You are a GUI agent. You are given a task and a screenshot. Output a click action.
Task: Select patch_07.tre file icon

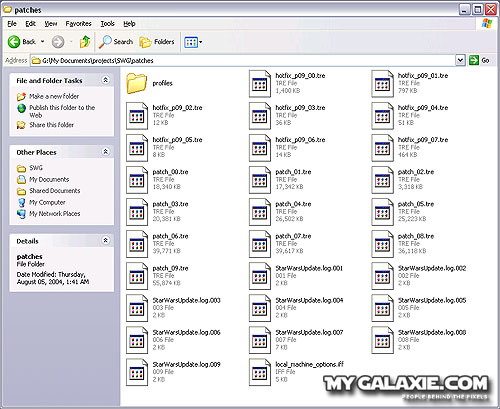260,244
